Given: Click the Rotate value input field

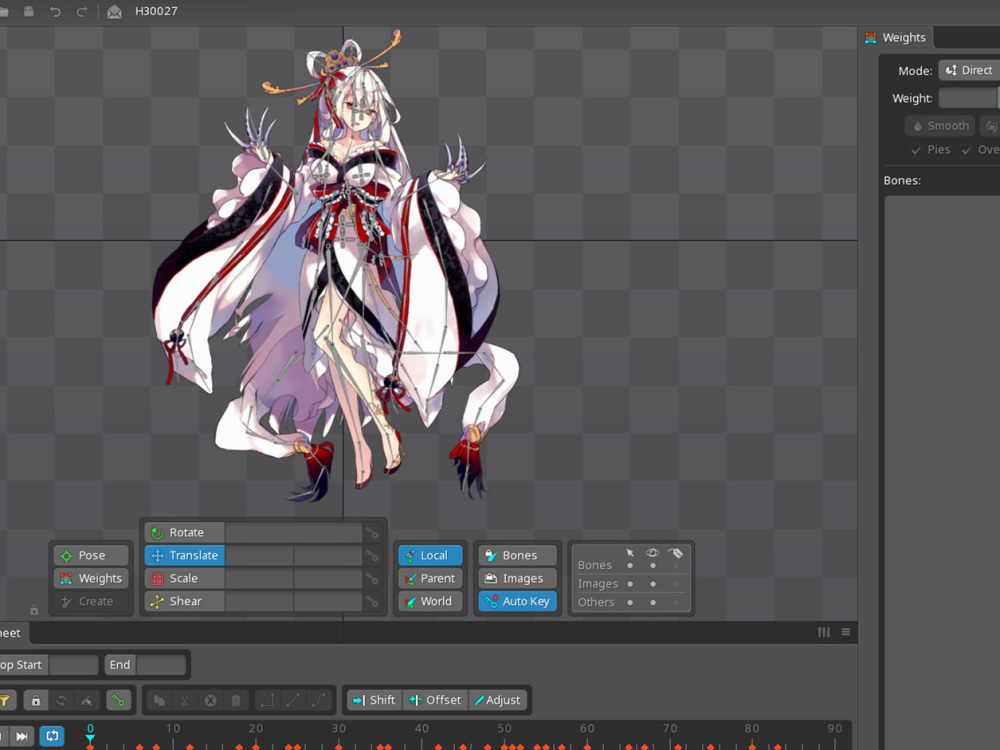Looking at the screenshot, I should pyautogui.click(x=293, y=533).
